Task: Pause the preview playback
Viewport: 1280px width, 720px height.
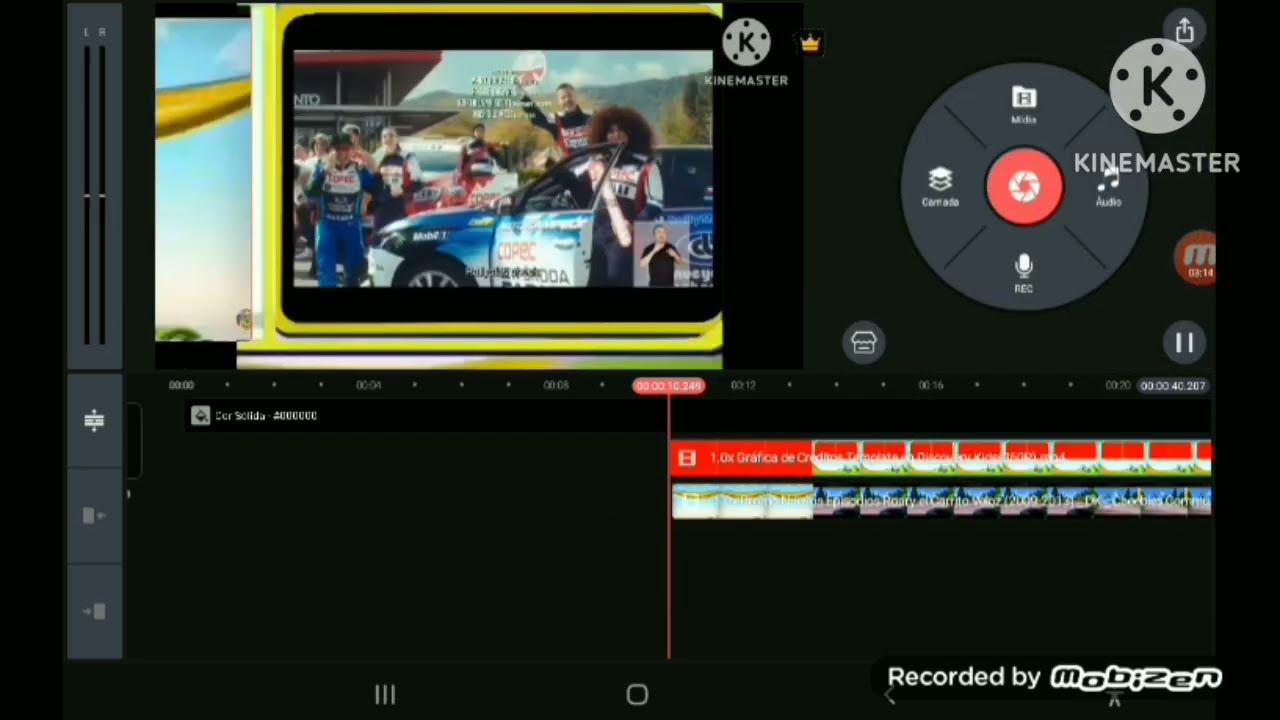Action: coord(1185,343)
